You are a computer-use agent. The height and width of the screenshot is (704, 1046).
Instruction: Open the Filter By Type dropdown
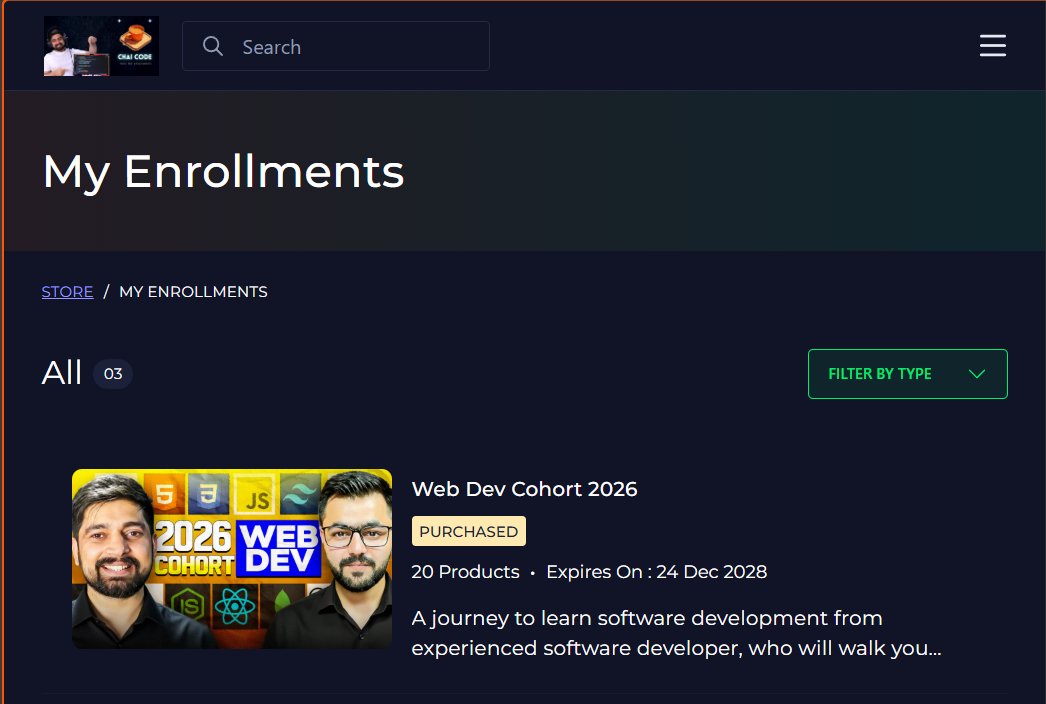coord(907,374)
